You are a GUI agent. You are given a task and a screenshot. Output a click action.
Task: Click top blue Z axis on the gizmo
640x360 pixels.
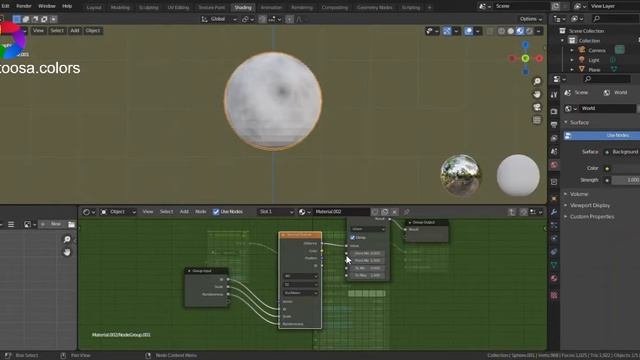[525, 44]
